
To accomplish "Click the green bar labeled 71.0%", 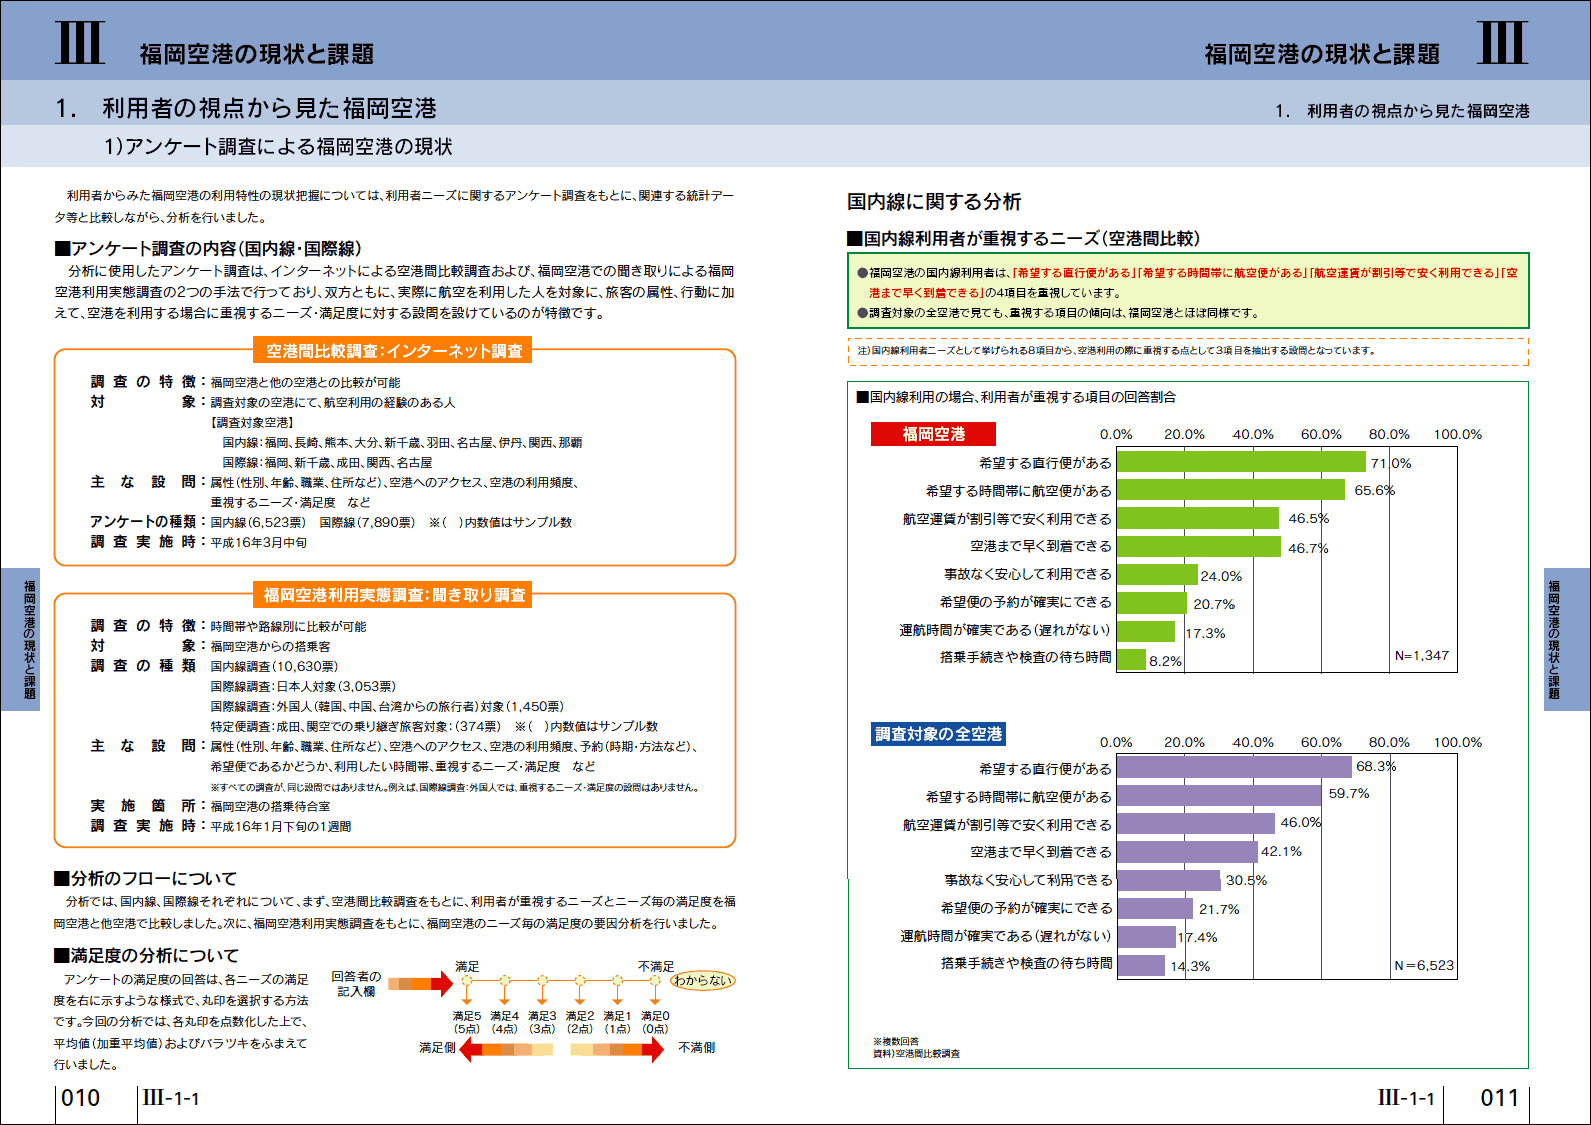I will coord(1241,462).
